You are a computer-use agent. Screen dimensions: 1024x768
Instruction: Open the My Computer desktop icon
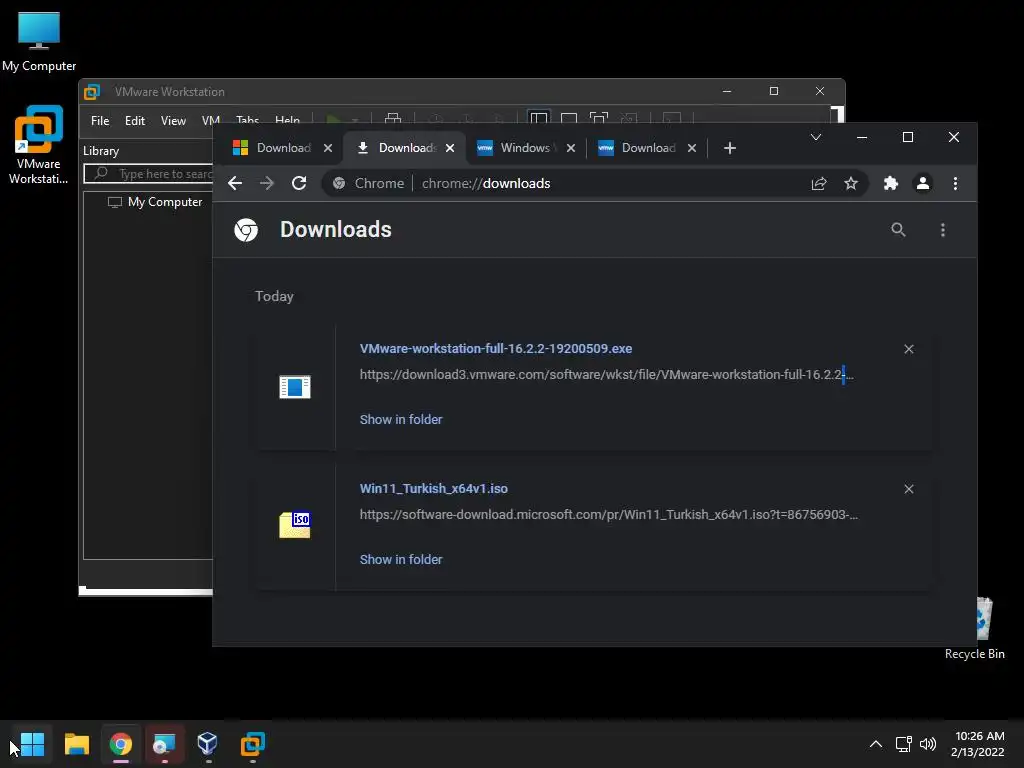coord(39,42)
